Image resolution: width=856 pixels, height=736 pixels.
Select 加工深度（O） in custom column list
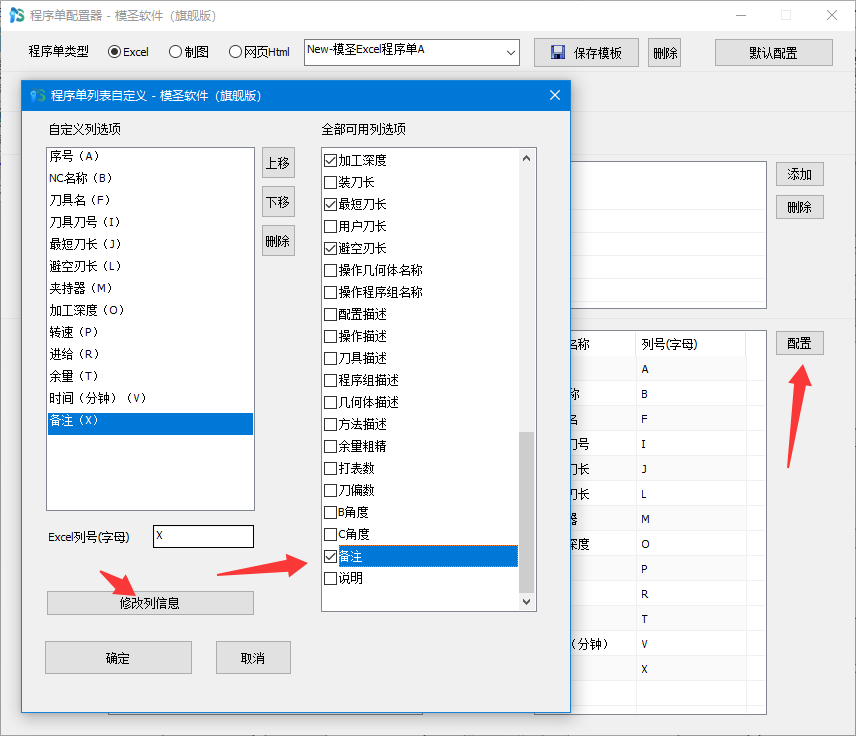click(150, 310)
